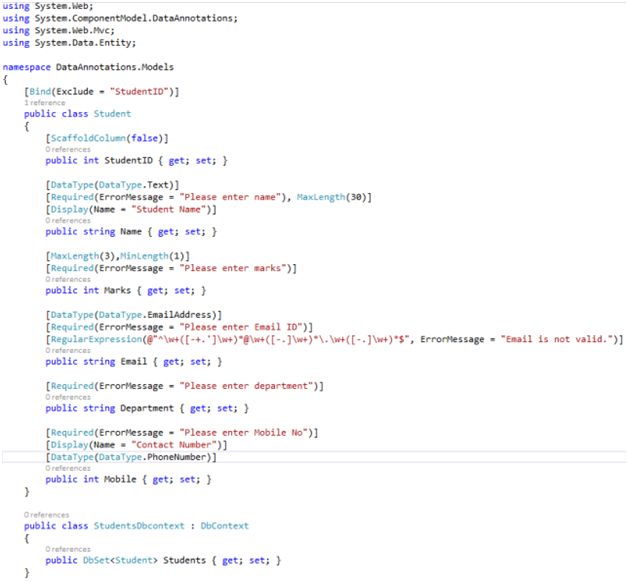
Task: Click "Please enter department" error string
Action: (x=246, y=386)
